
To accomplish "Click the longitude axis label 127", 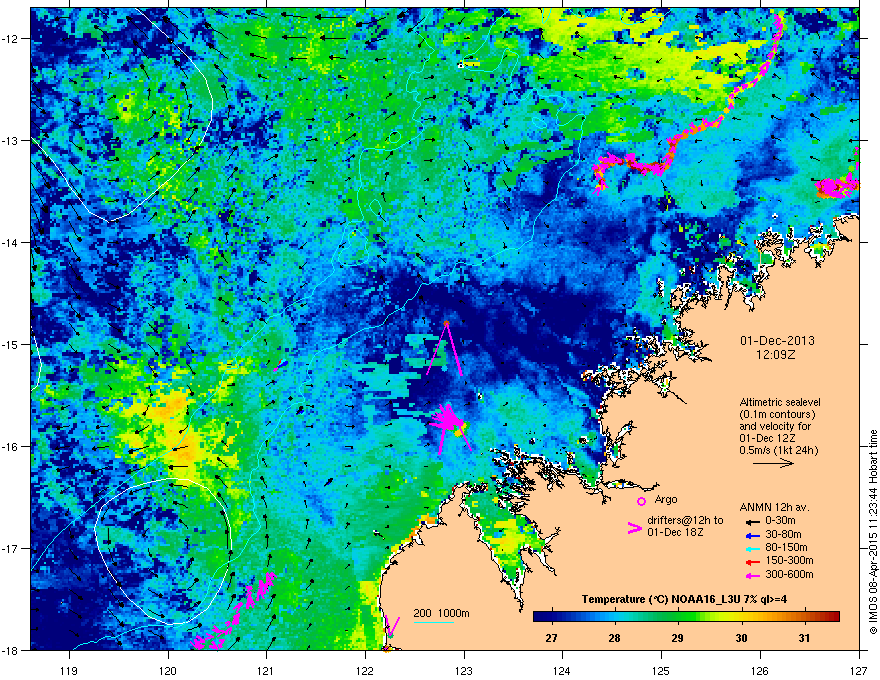I will pos(859,670).
